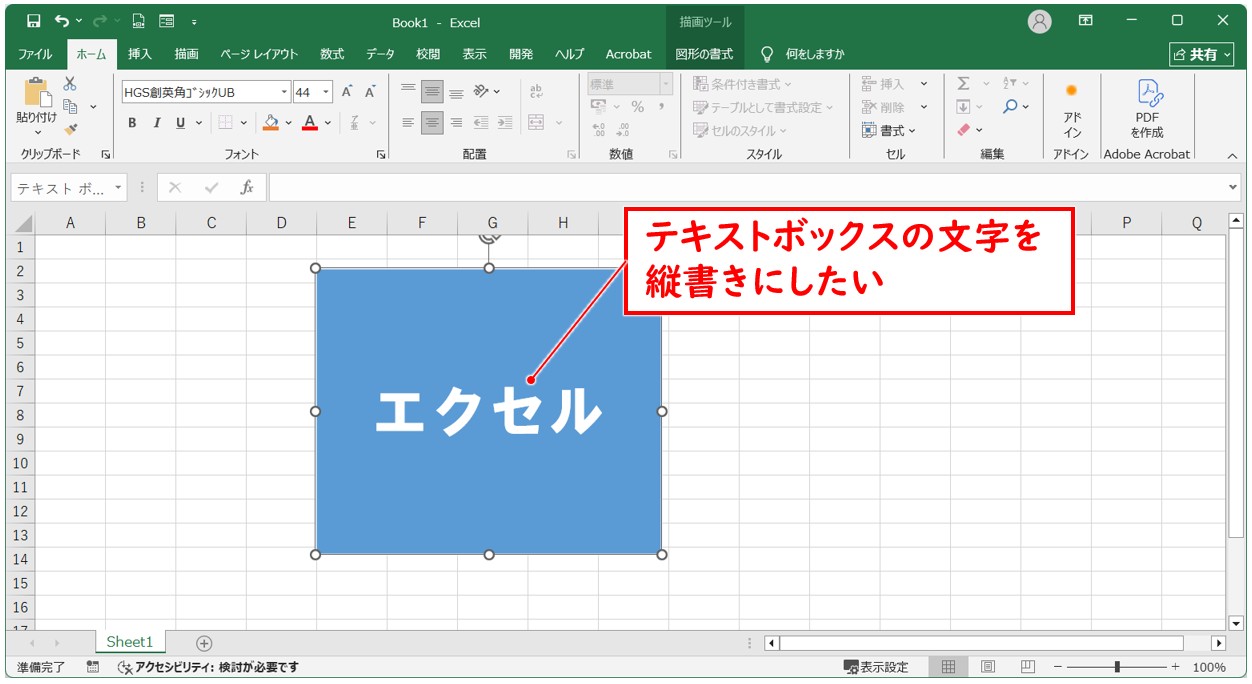Click the Tell me search box

click(x=803, y=54)
